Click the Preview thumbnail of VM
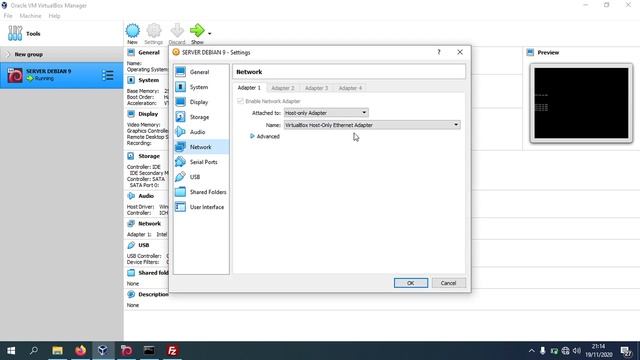Screen dimensions: 640x360 [581, 103]
